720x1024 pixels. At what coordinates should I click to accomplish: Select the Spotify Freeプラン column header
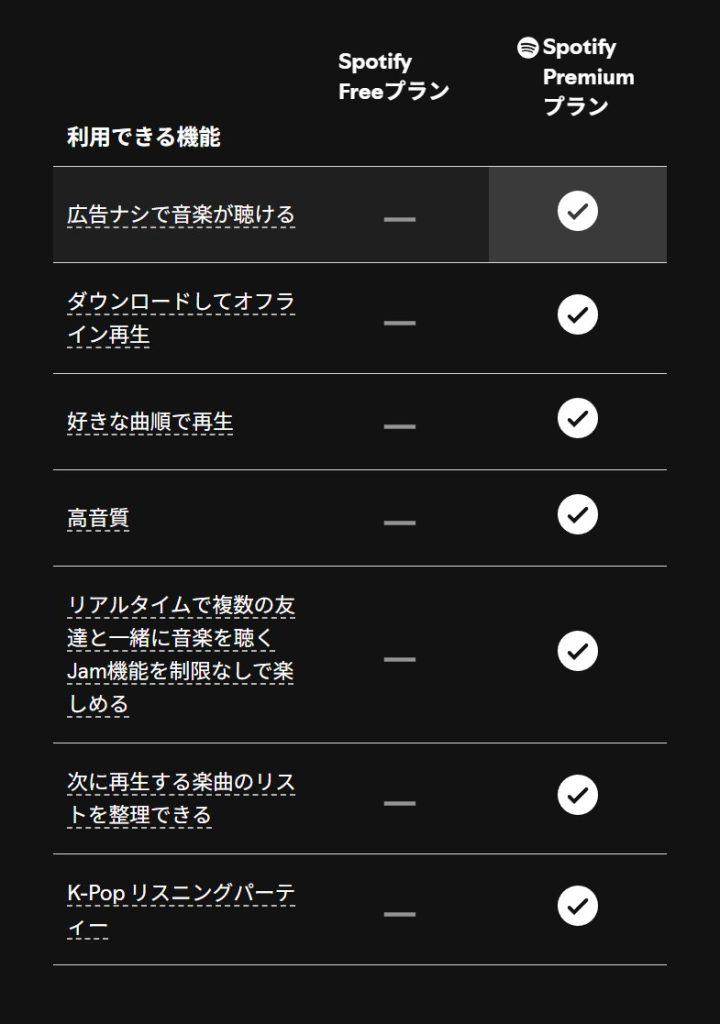(394, 76)
